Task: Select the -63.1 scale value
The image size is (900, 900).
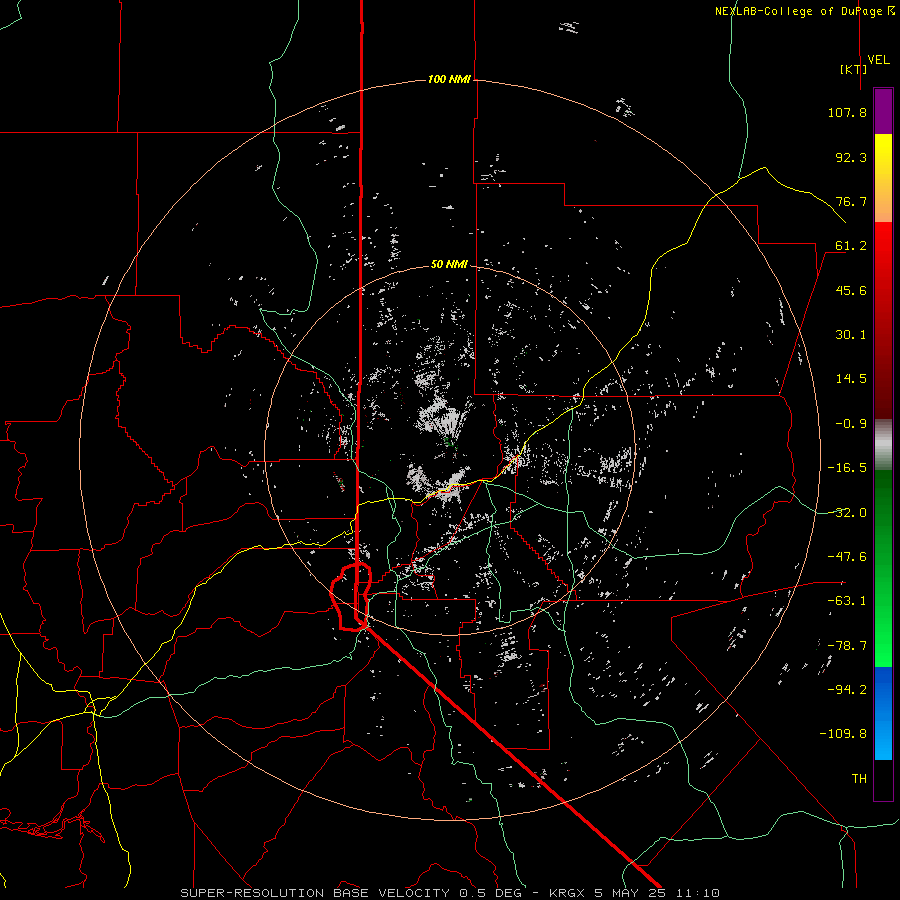Action: (x=847, y=601)
